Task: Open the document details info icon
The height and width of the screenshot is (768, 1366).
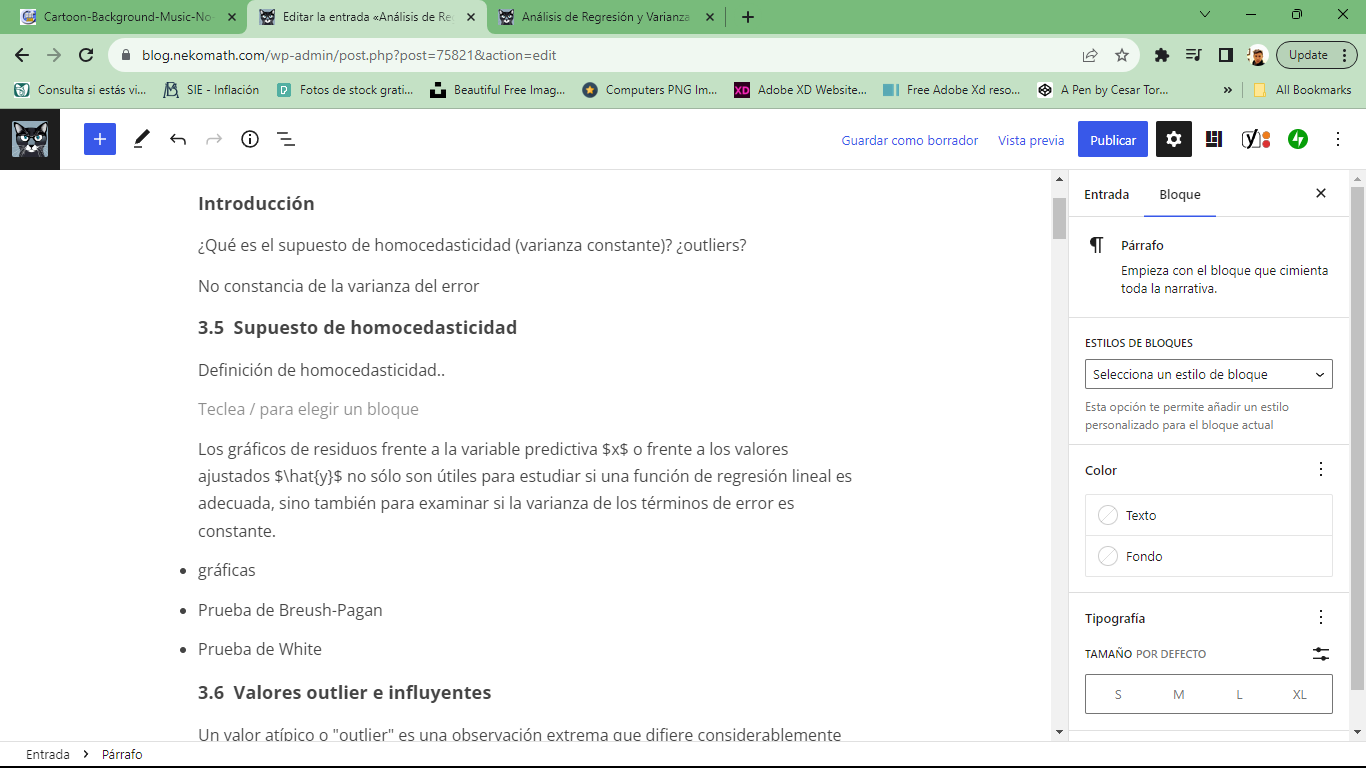Action: point(250,140)
